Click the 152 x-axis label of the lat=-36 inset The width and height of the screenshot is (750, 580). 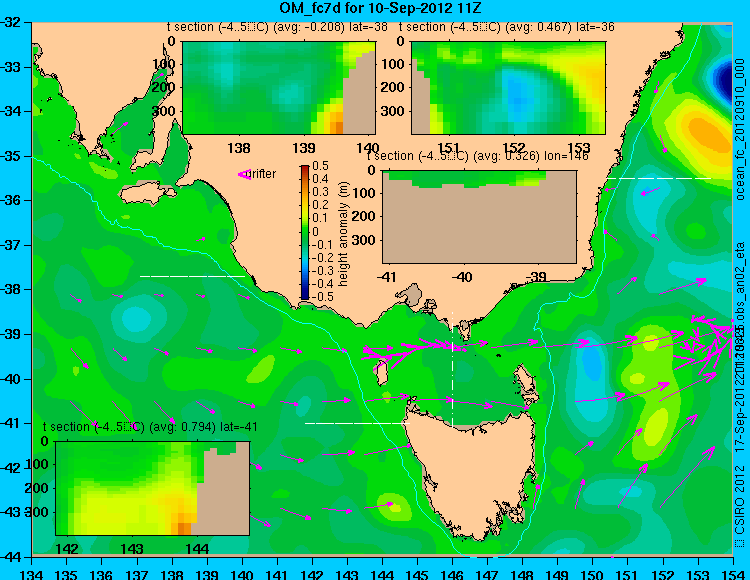point(514,148)
